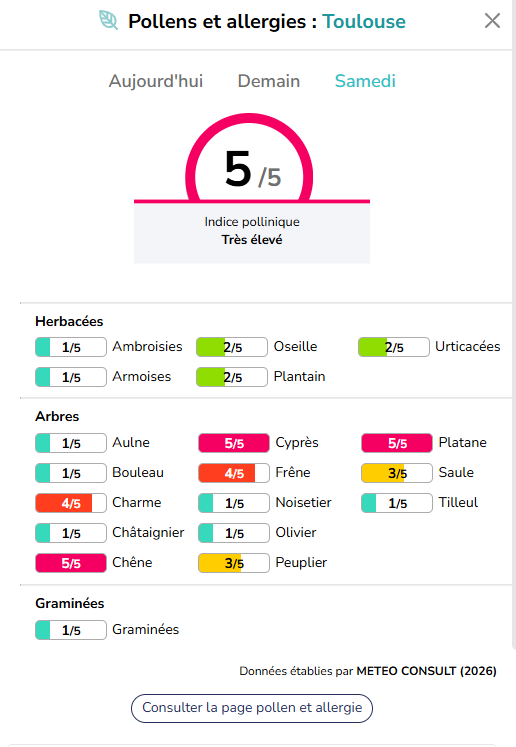Open the Consulter la page pollen et allergie button
516x747 pixels.
coord(252,708)
